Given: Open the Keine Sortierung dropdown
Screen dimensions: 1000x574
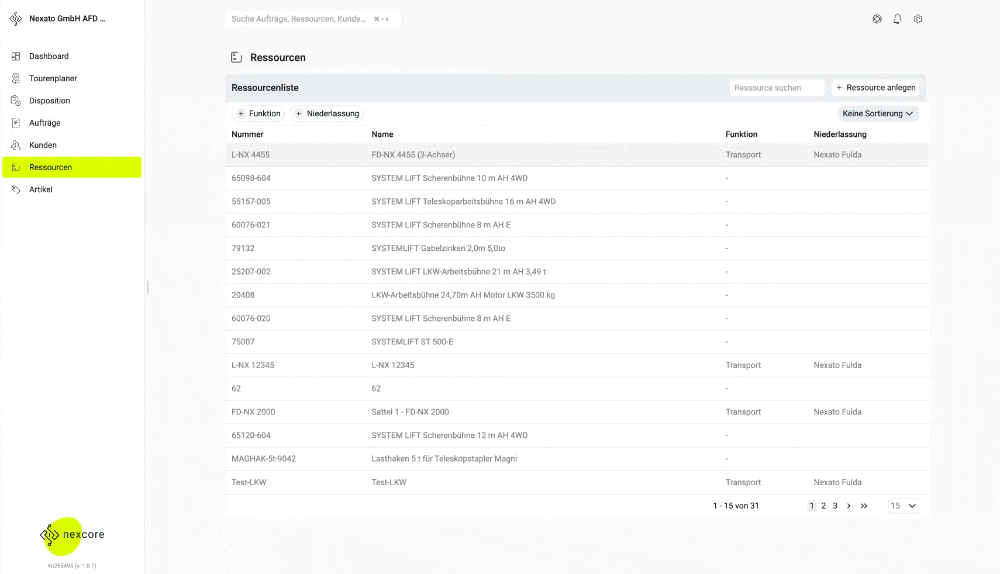Looking at the screenshot, I should (x=878, y=114).
